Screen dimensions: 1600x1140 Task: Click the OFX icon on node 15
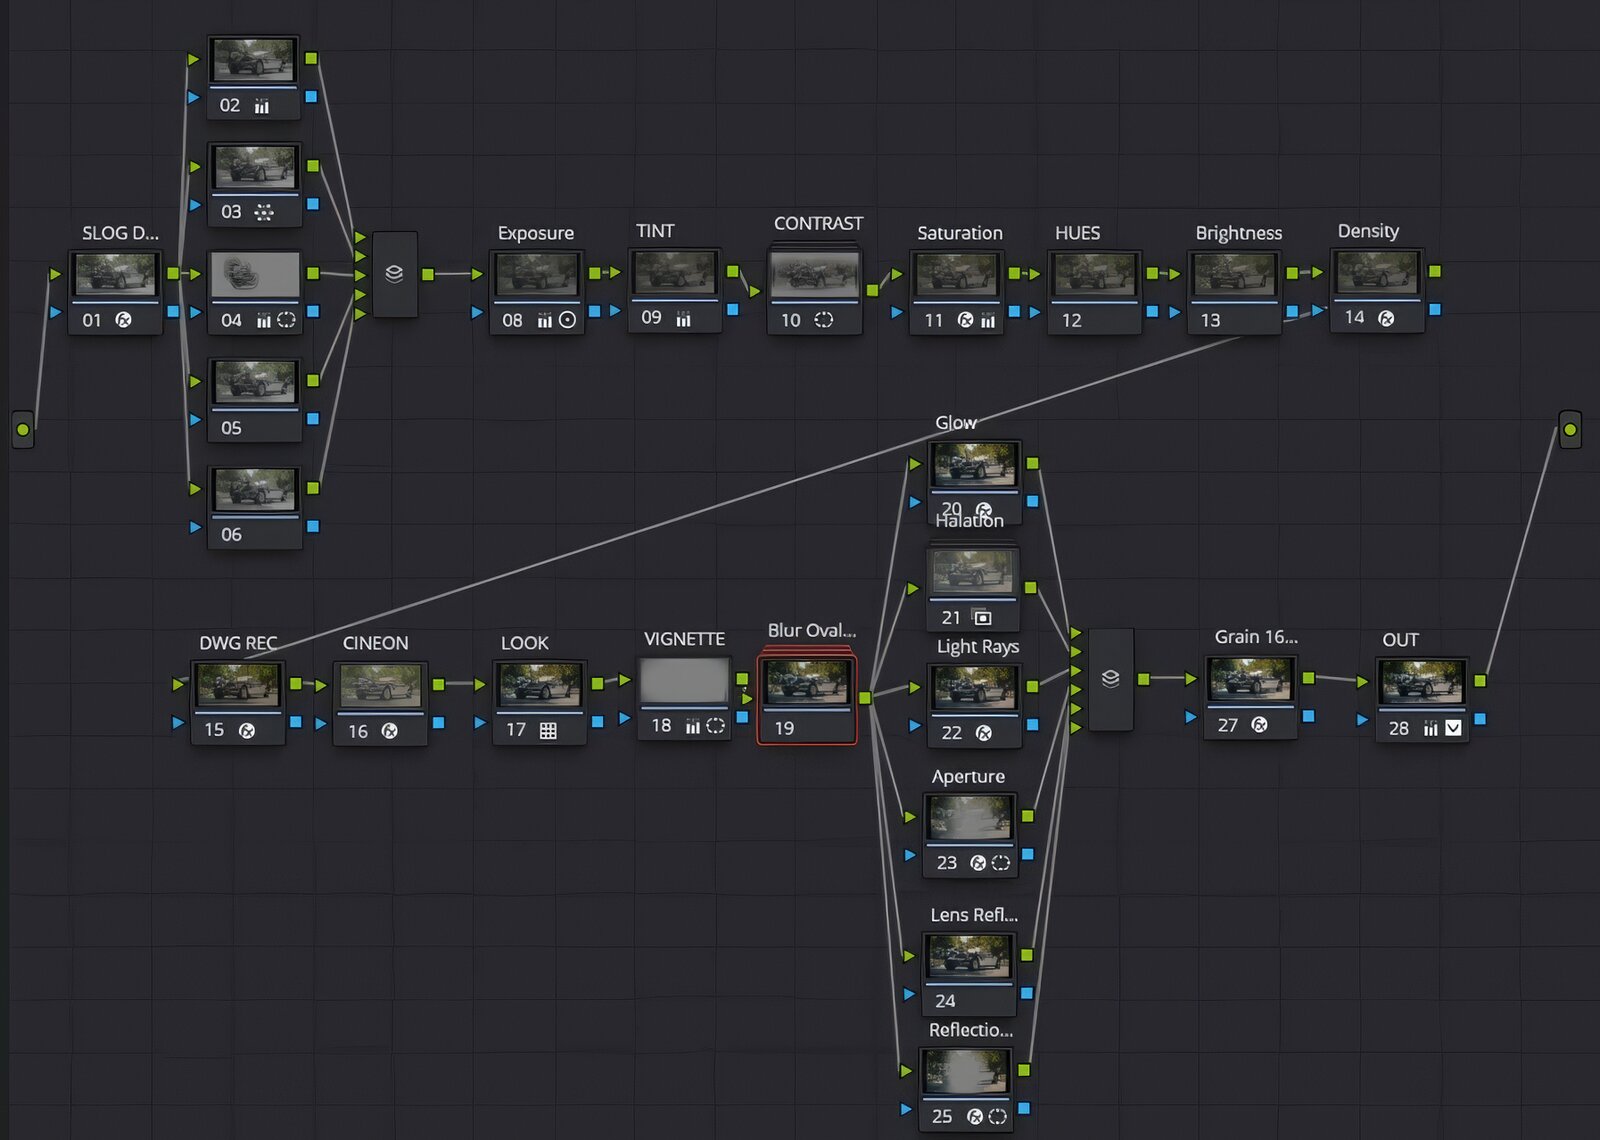(247, 731)
